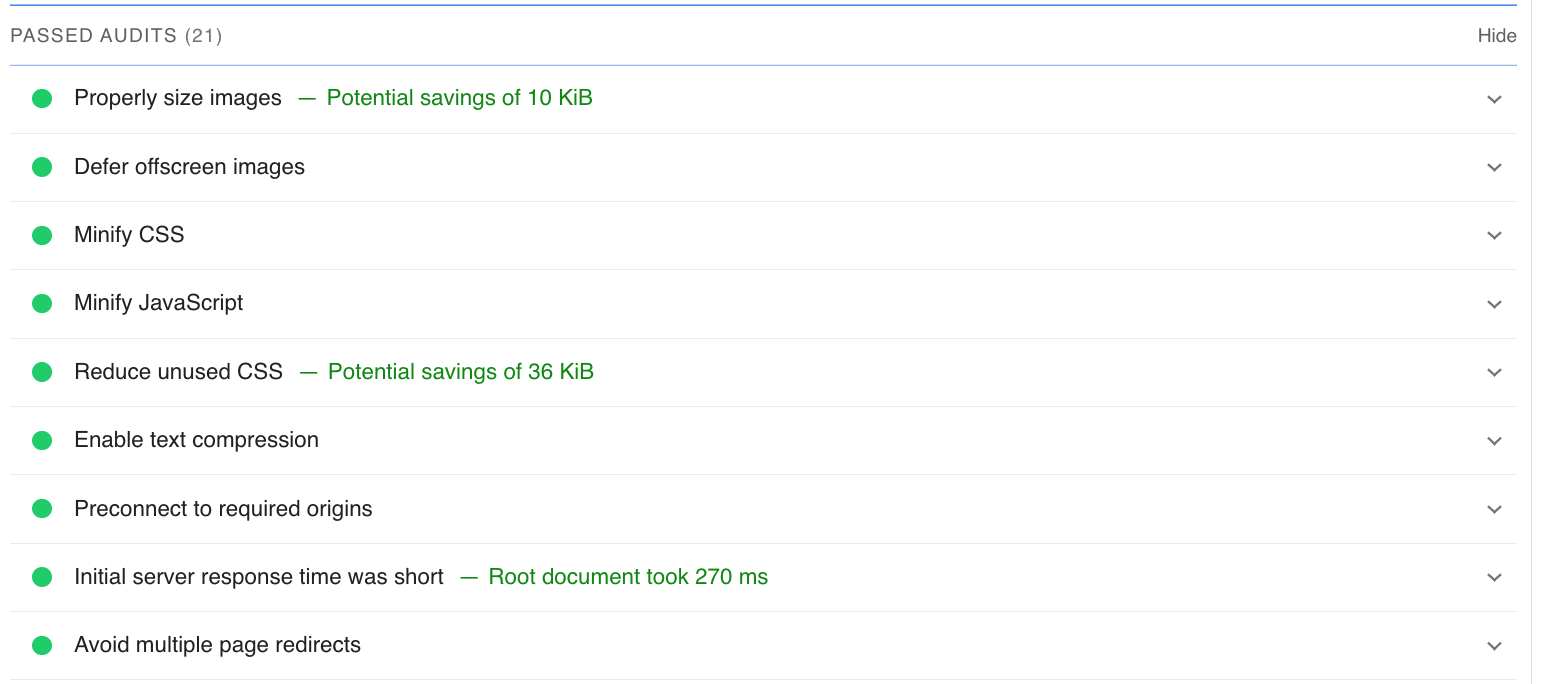Click the green pass icon beside Minify JavaScript
The image size is (1546, 684).
[42, 303]
